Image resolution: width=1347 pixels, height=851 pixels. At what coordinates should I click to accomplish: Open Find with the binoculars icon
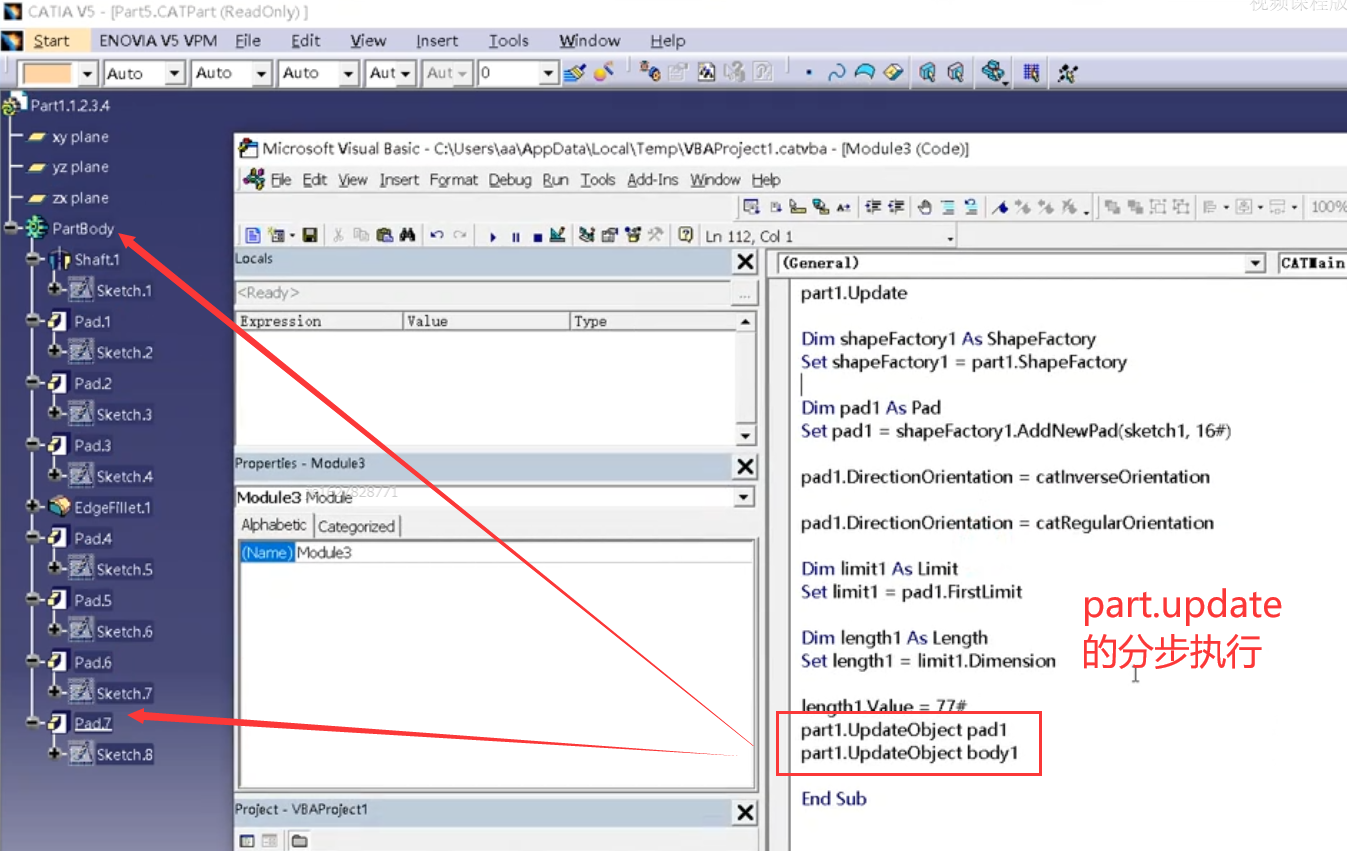tap(407, 235)
